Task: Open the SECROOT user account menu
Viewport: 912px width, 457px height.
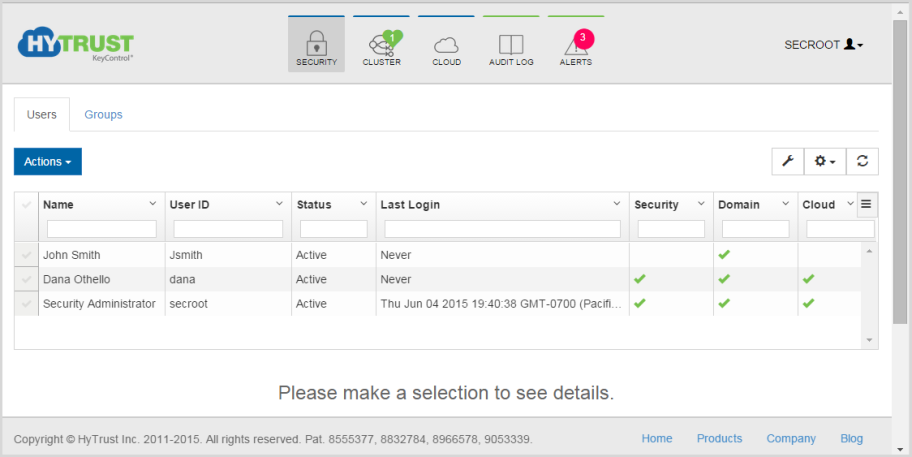Action: coord(823,45)
